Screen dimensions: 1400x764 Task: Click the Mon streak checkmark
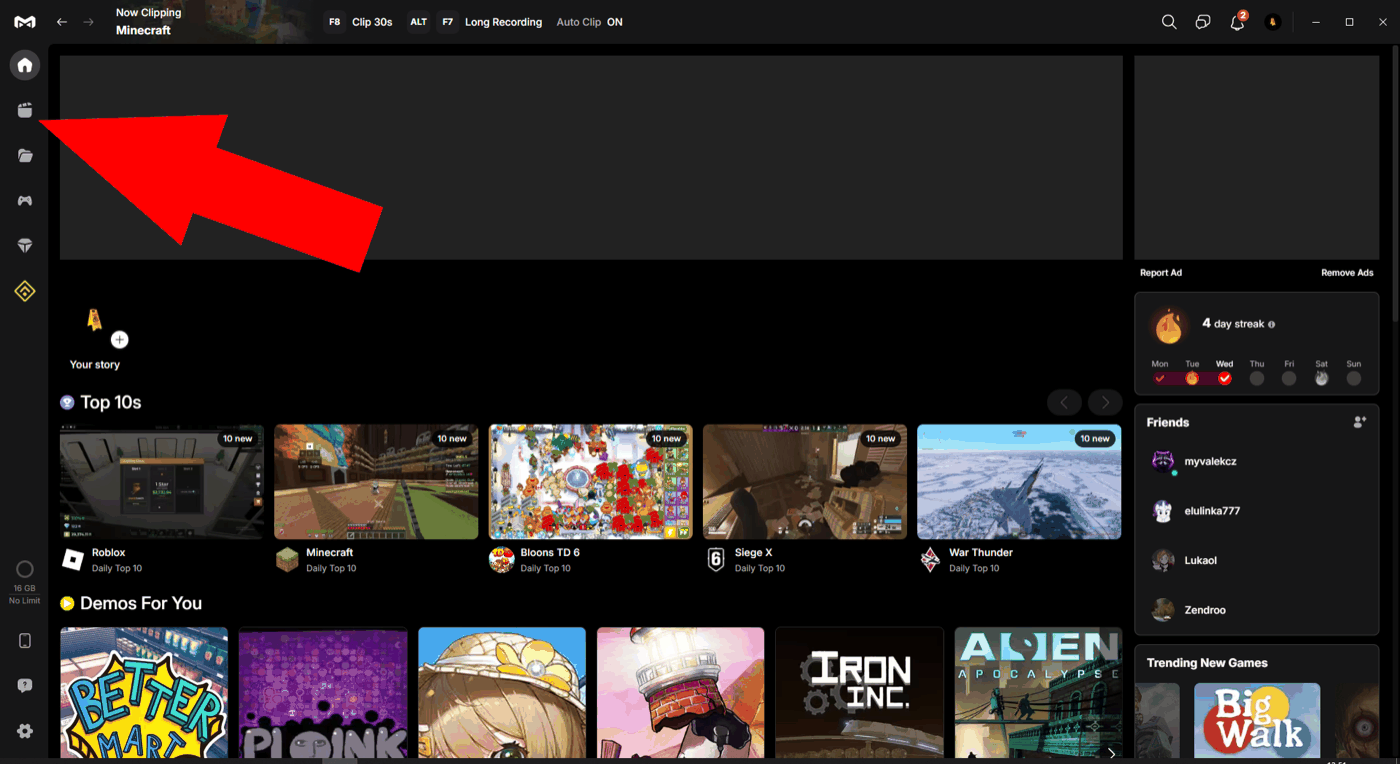point(1160,378)
